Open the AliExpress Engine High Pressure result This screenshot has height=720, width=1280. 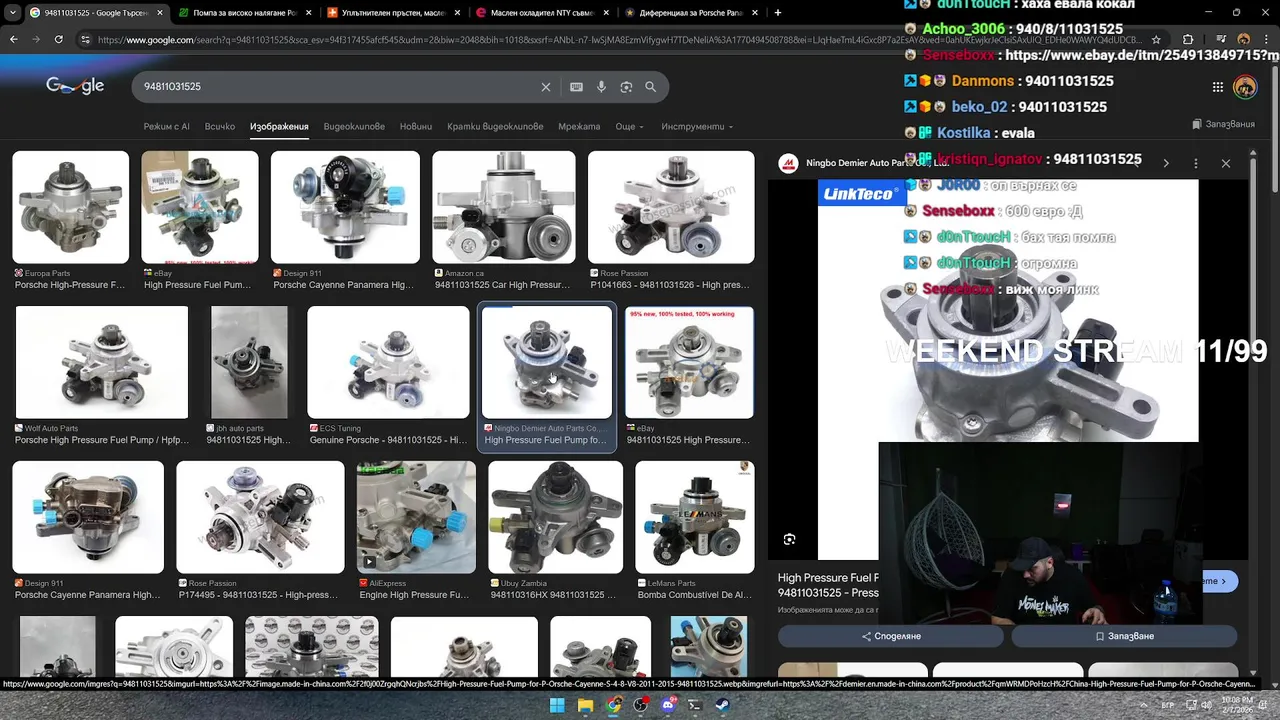pos(416,517)
